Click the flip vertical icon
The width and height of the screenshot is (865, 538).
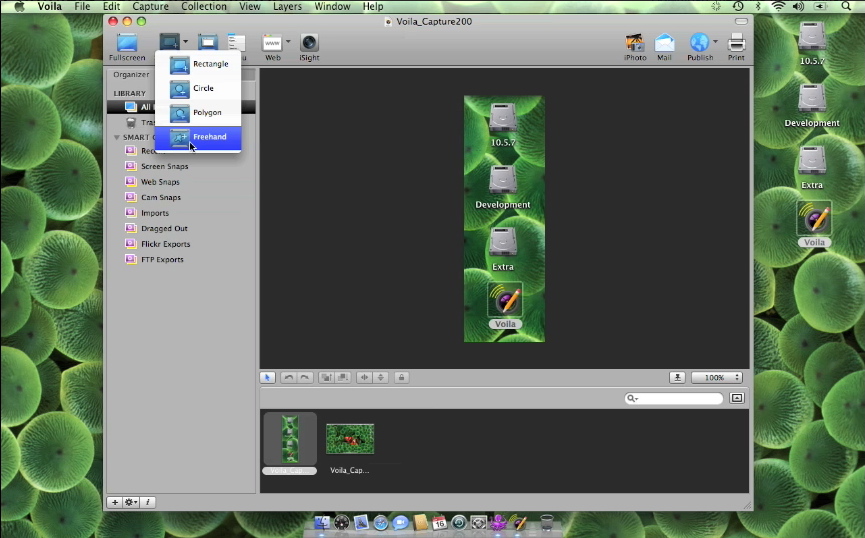click(381, 377)
